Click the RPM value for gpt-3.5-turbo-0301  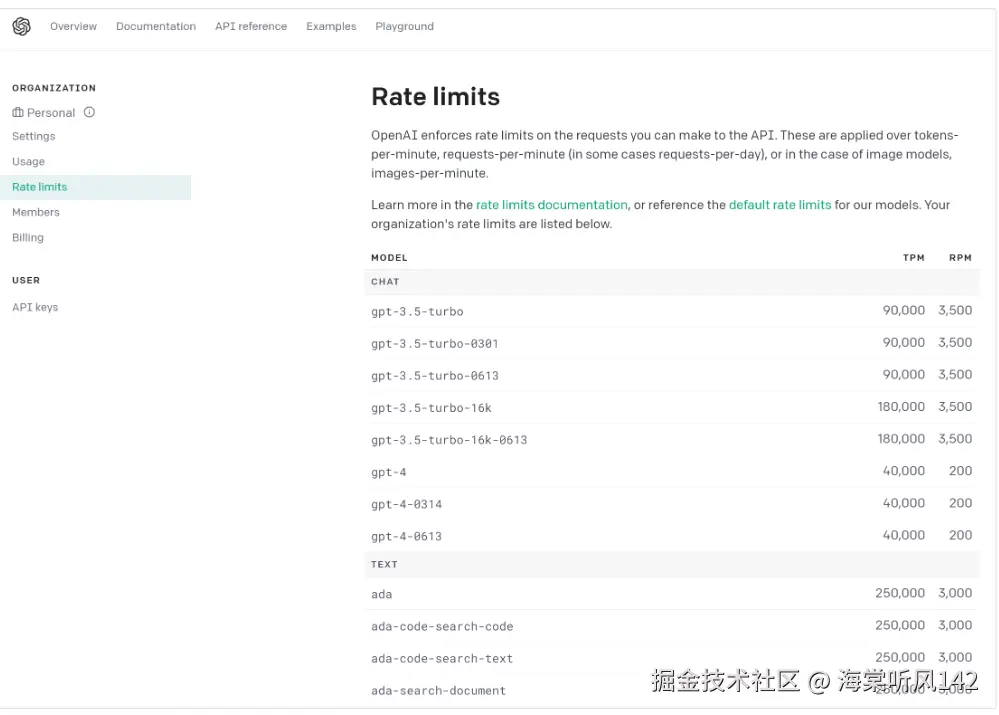[x=955, y=342]
